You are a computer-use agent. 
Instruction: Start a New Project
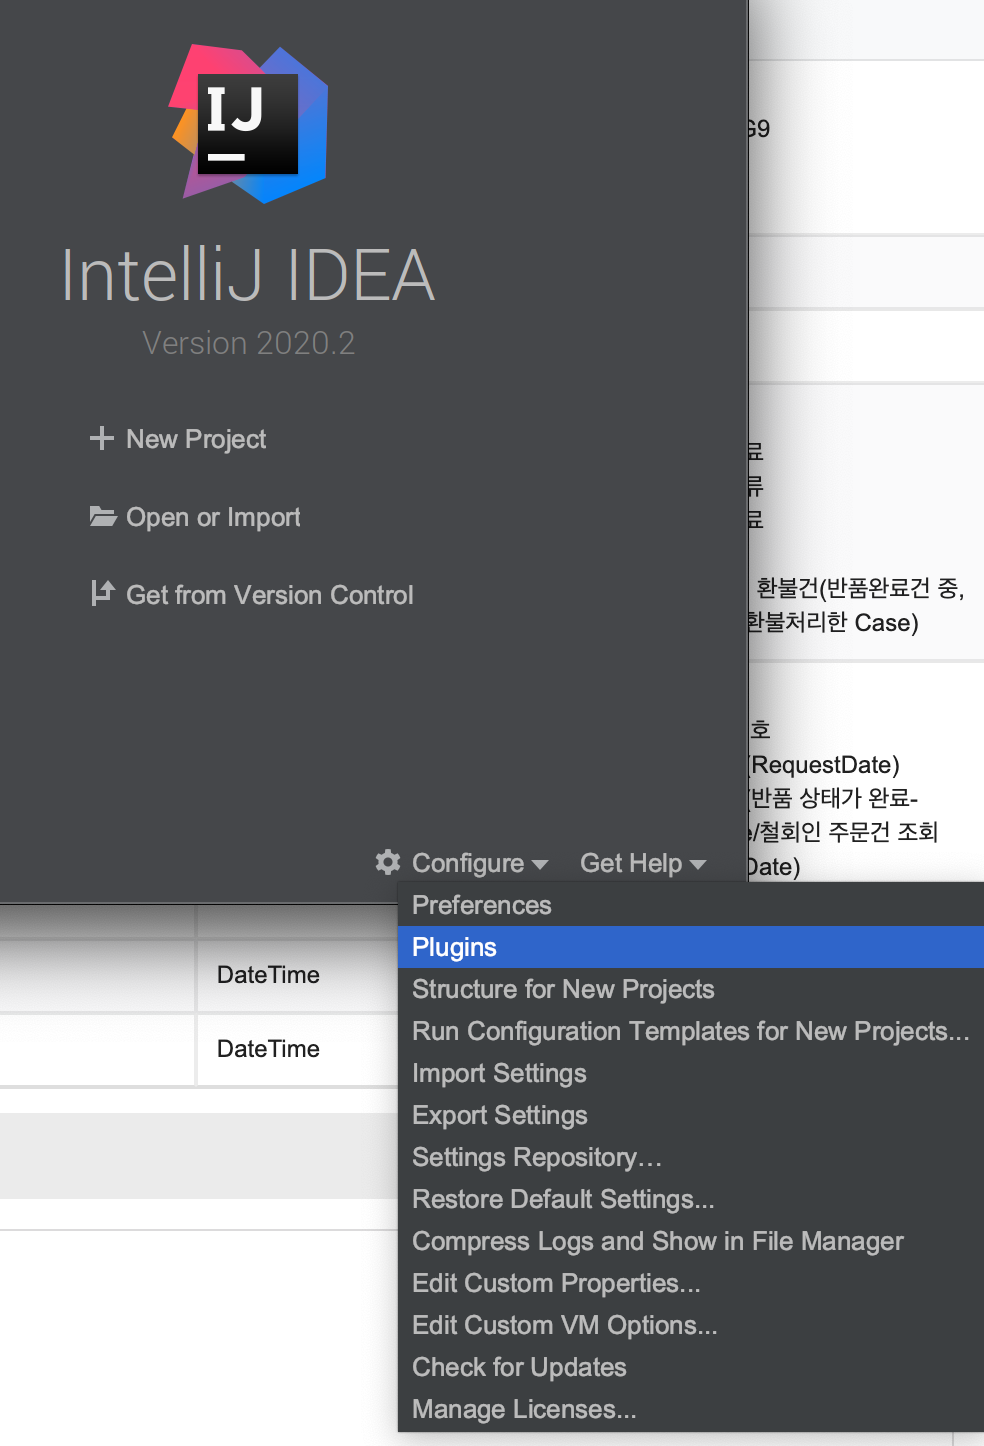[x=196, y=439]
